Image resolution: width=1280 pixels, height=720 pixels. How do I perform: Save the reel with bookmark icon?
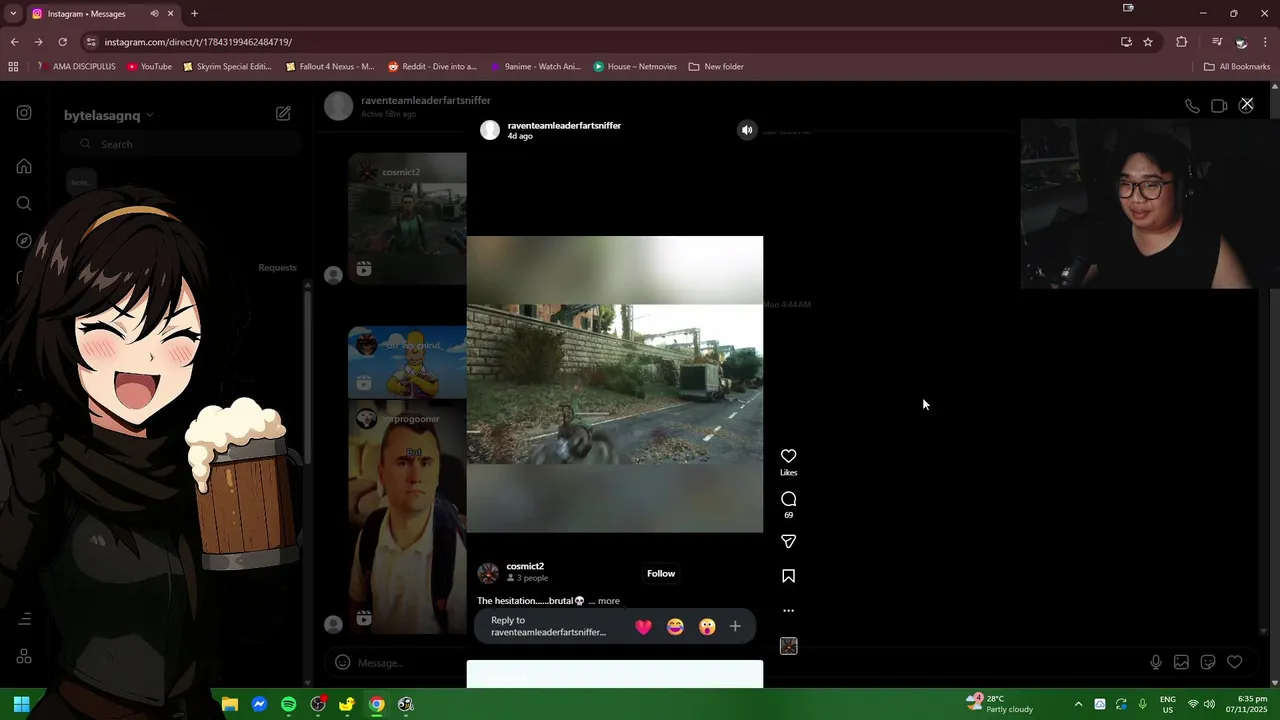tap(788, 576)
